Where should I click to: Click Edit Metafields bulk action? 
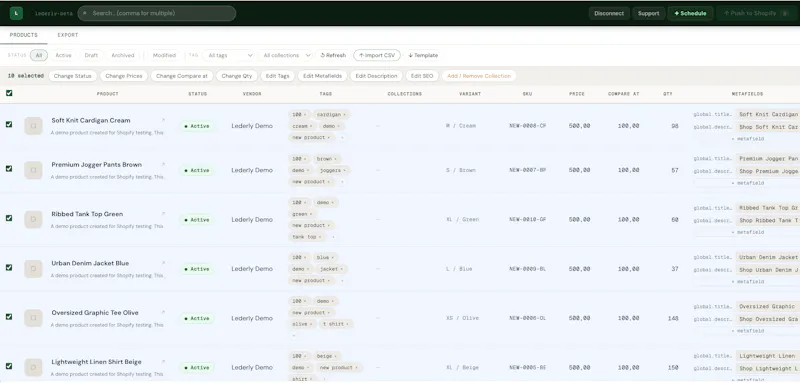(322, 76)
